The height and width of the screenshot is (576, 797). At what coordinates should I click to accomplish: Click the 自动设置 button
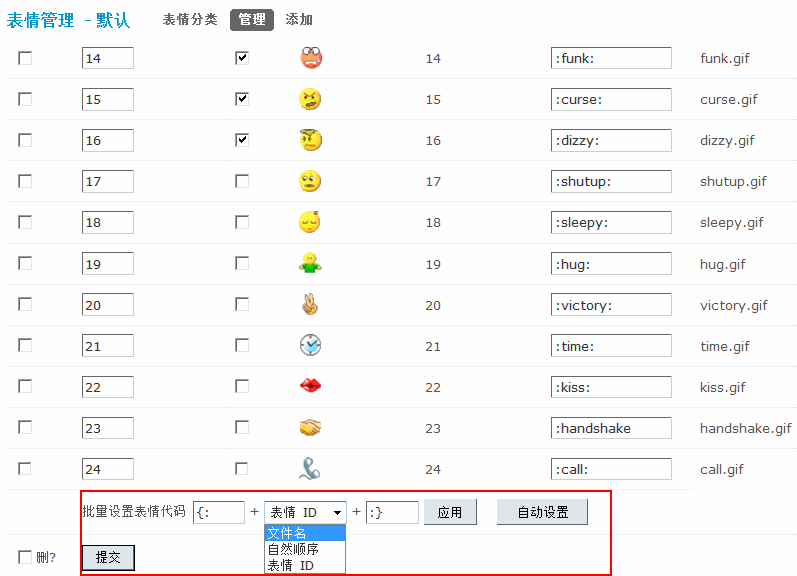tap(542, 512)
